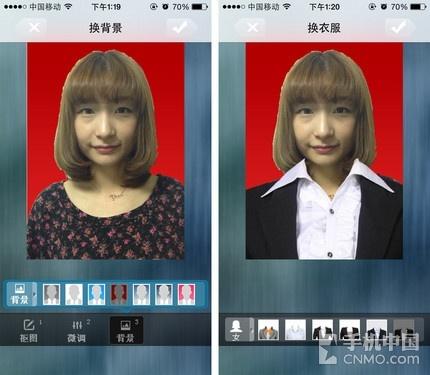
Task: Select the 背景 step tab
Action: tap(126, 331)
